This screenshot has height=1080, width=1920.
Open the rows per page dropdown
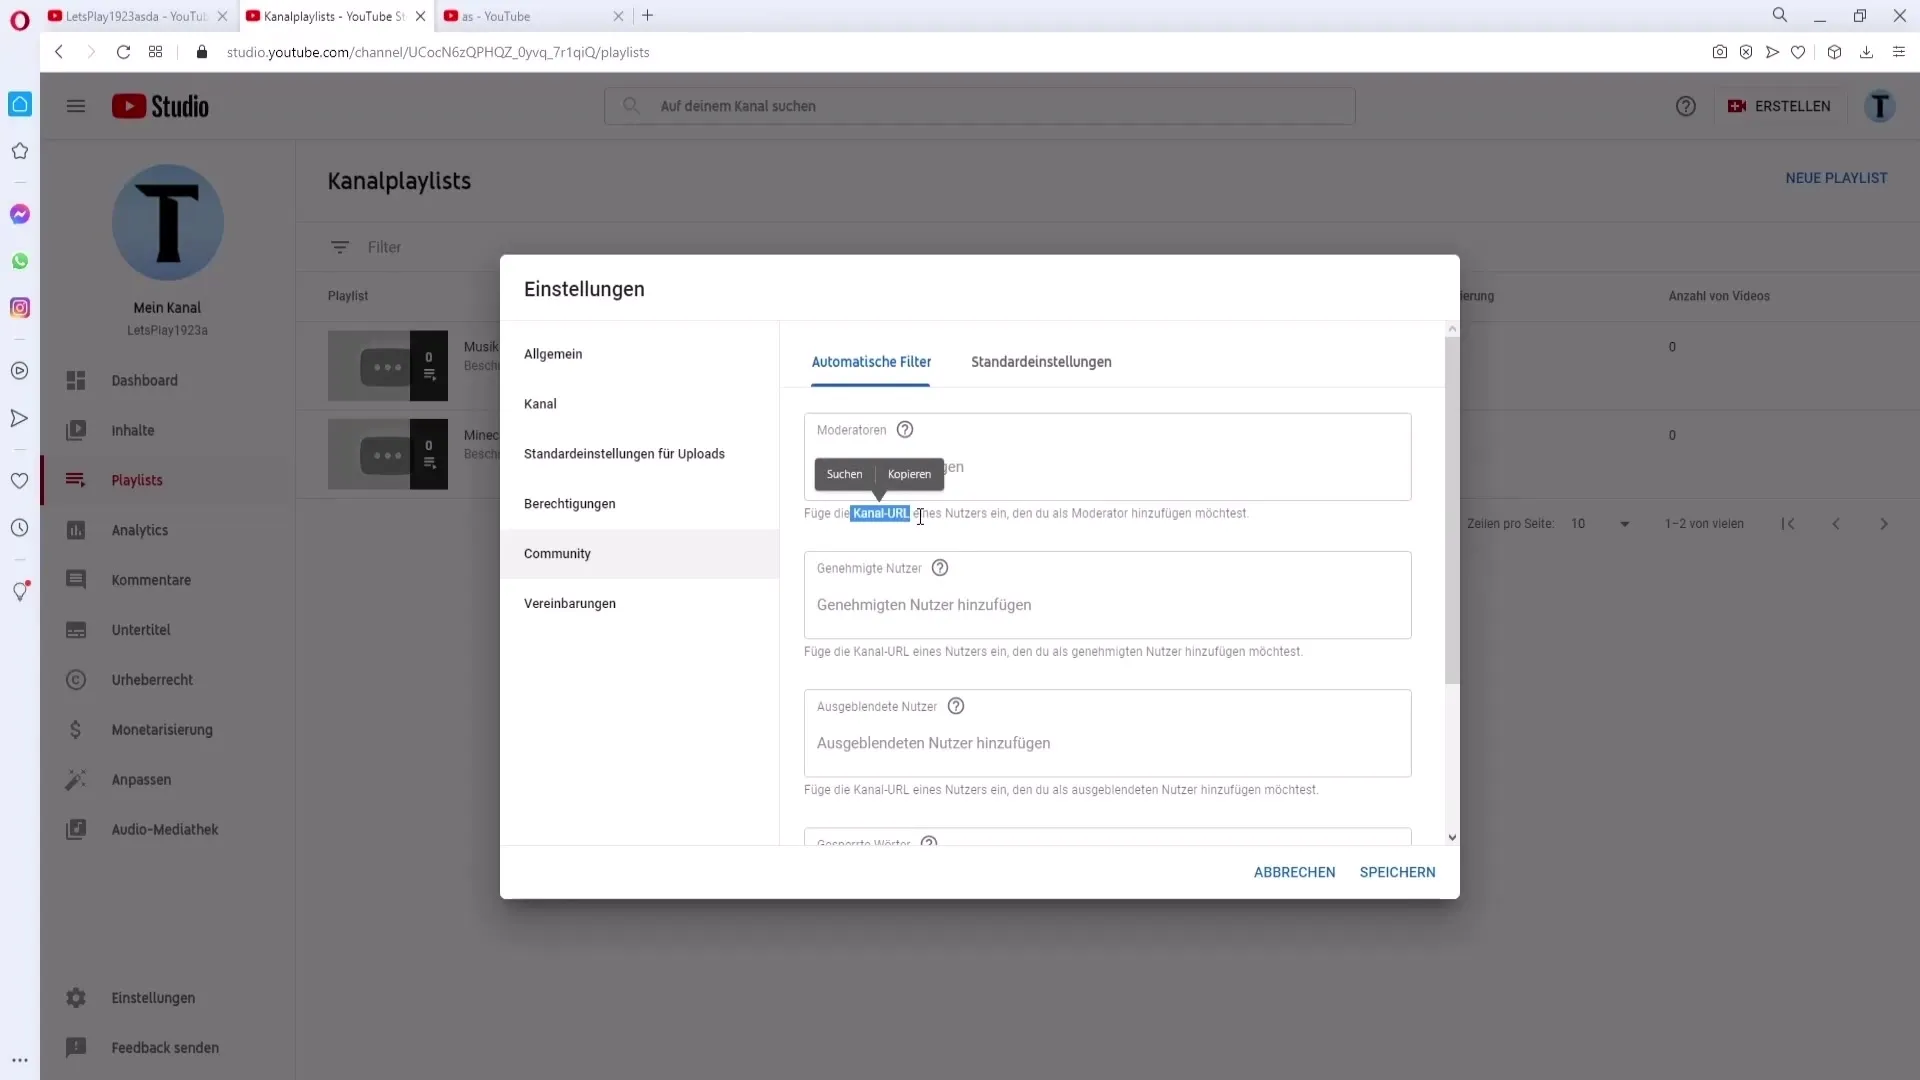pyautogui.click(x=1600, y=524)
